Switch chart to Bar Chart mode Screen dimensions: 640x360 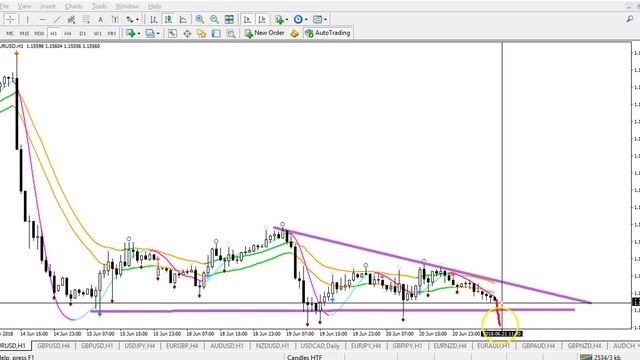153,19
